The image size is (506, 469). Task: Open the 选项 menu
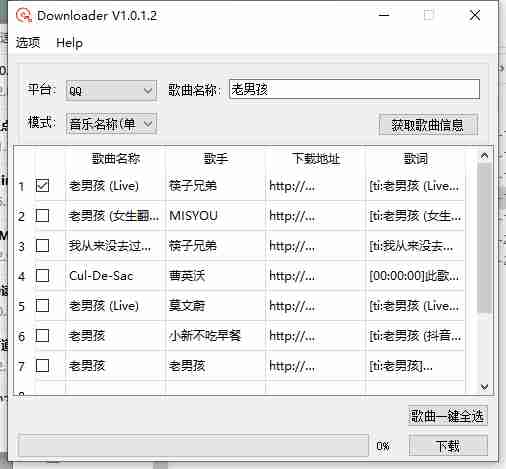28,43
